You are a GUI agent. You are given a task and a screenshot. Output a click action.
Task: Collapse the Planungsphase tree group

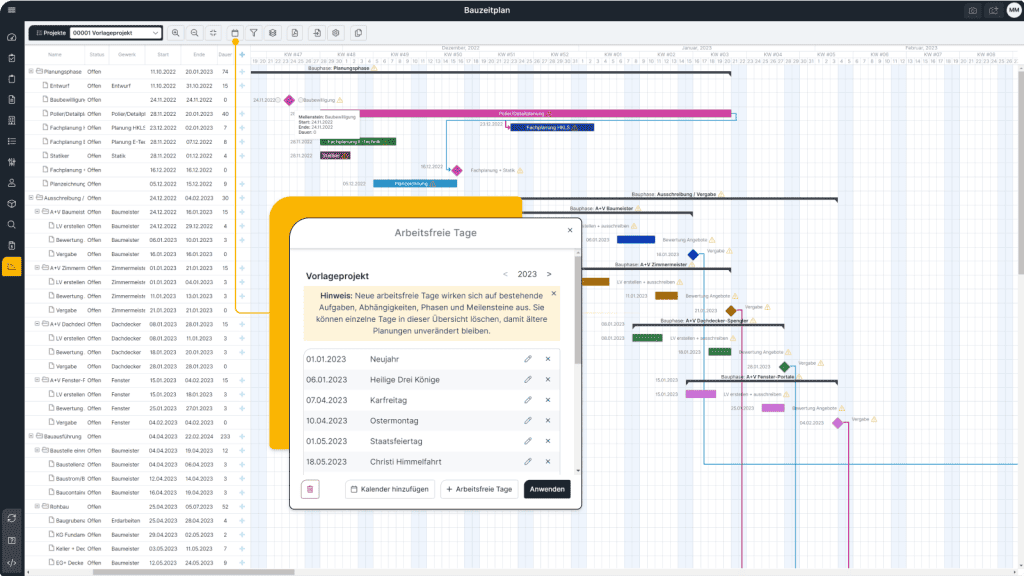point(32,72)
